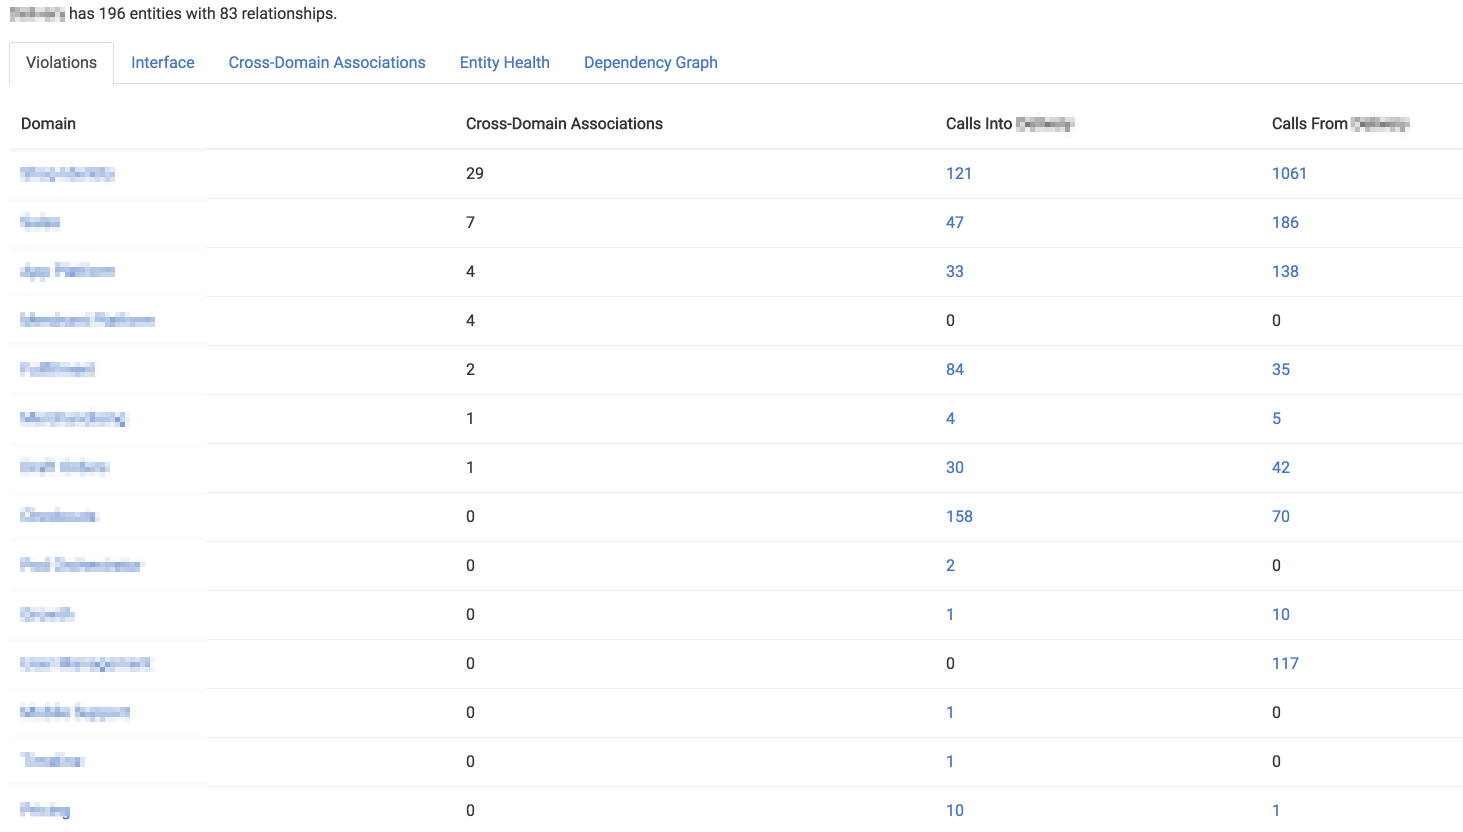
Task: Click the 158 calls-into link
Action: point(959,516)
